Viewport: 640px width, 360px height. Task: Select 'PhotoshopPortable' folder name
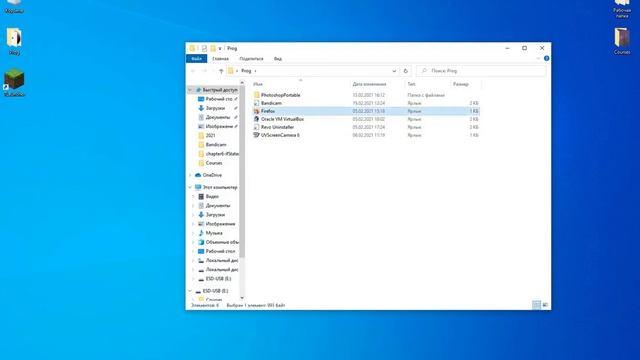click(281, 95)
